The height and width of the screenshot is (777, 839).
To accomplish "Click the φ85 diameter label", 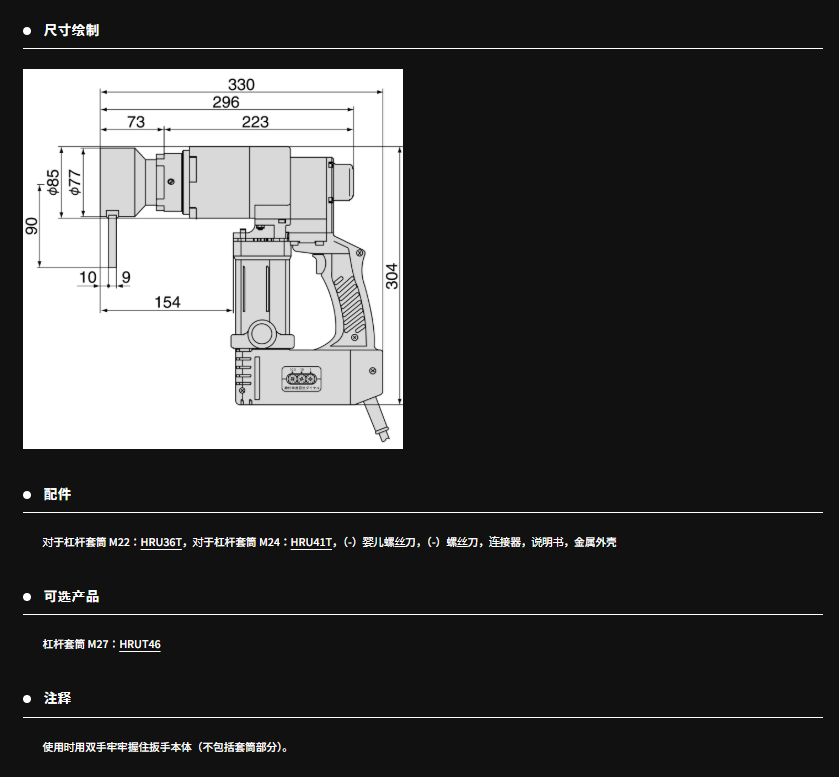I will click(52, 182).
